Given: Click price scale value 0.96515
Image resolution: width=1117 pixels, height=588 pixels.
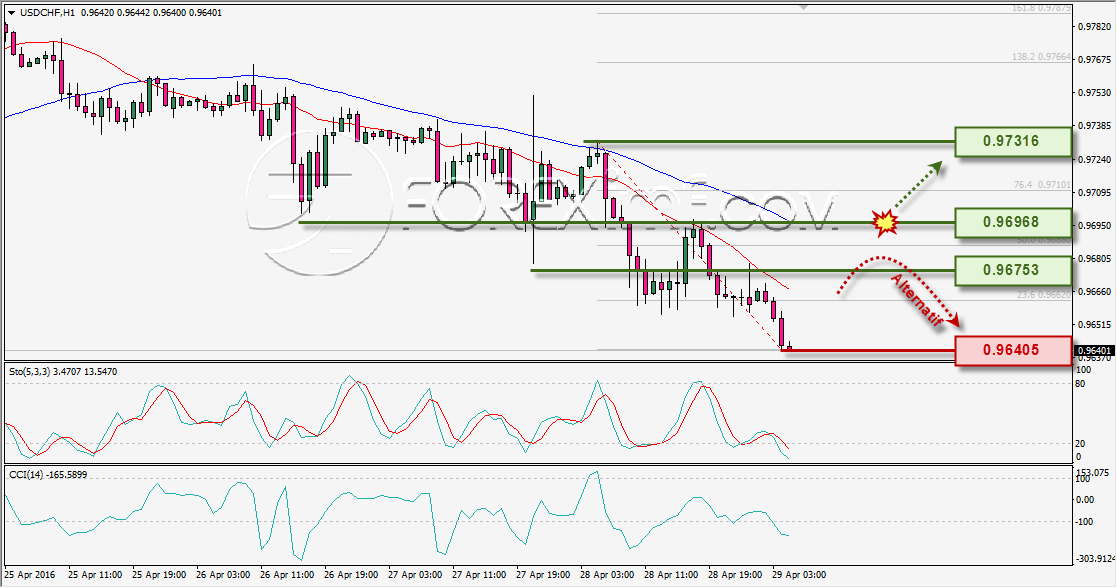Looking at the screenshot, I should 1094,324.
